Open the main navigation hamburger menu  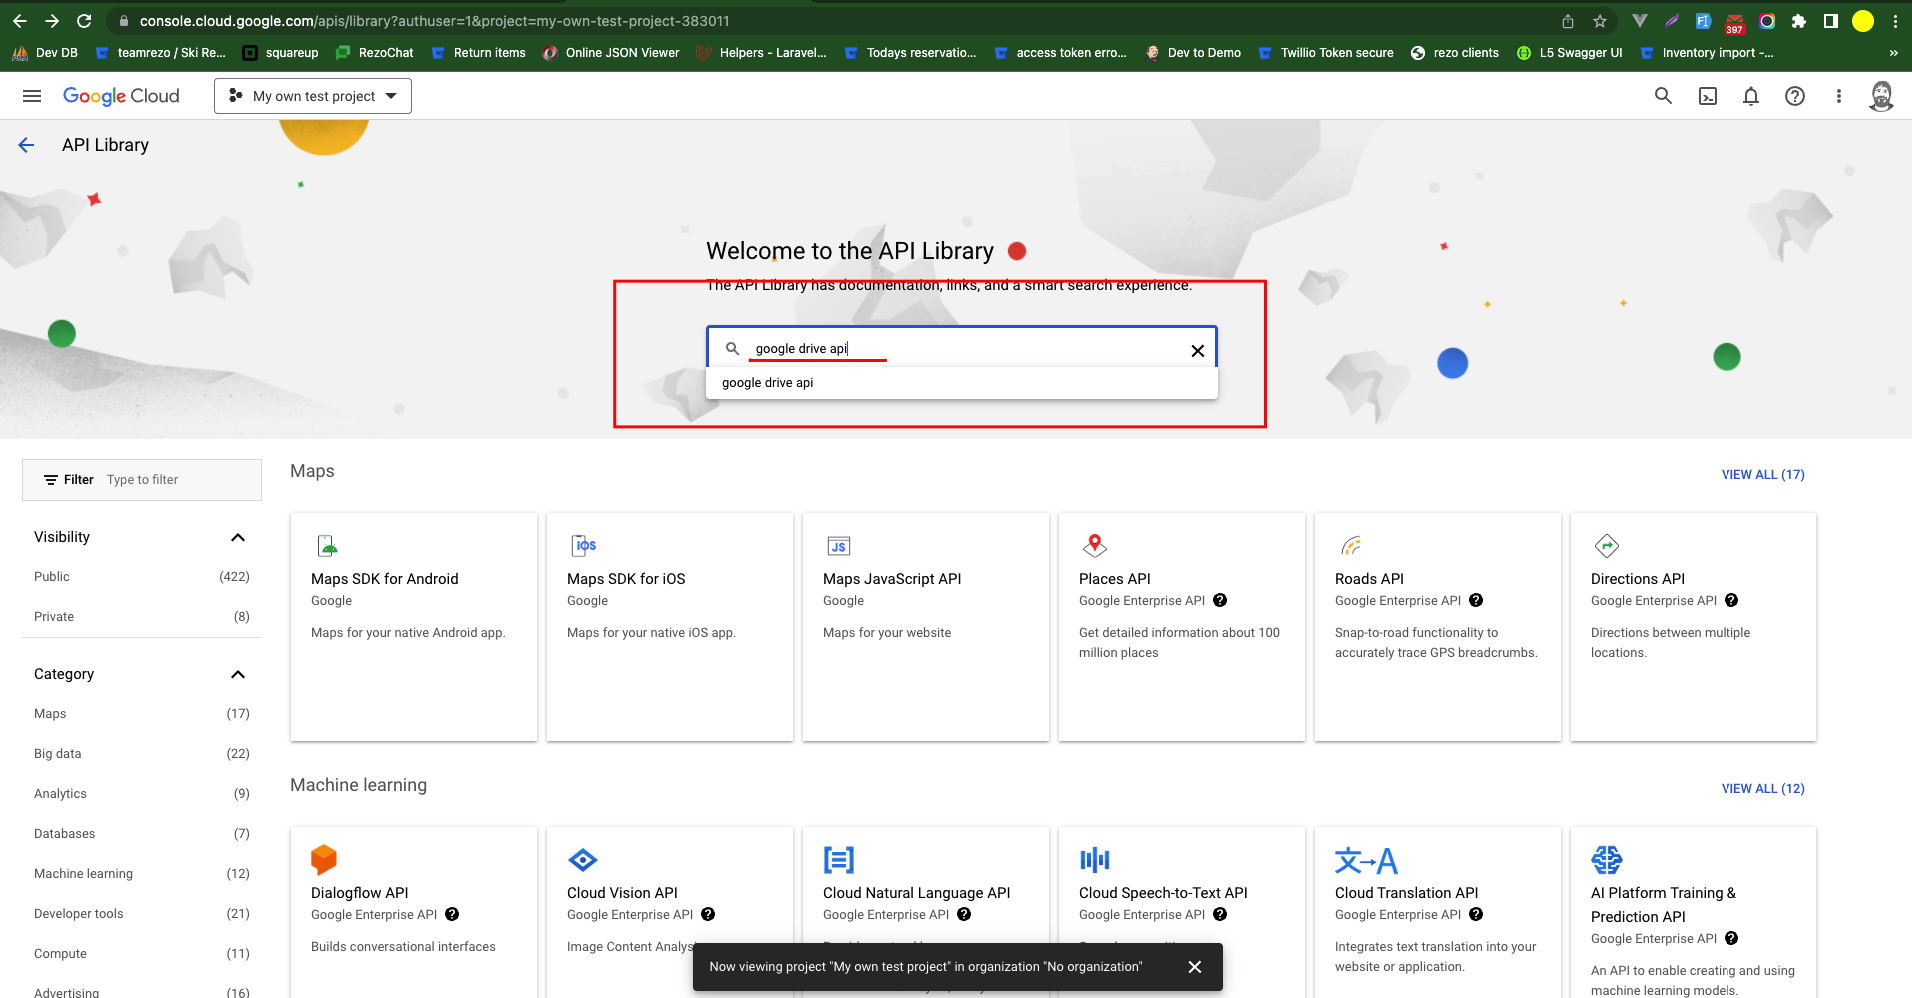[32, 96]
